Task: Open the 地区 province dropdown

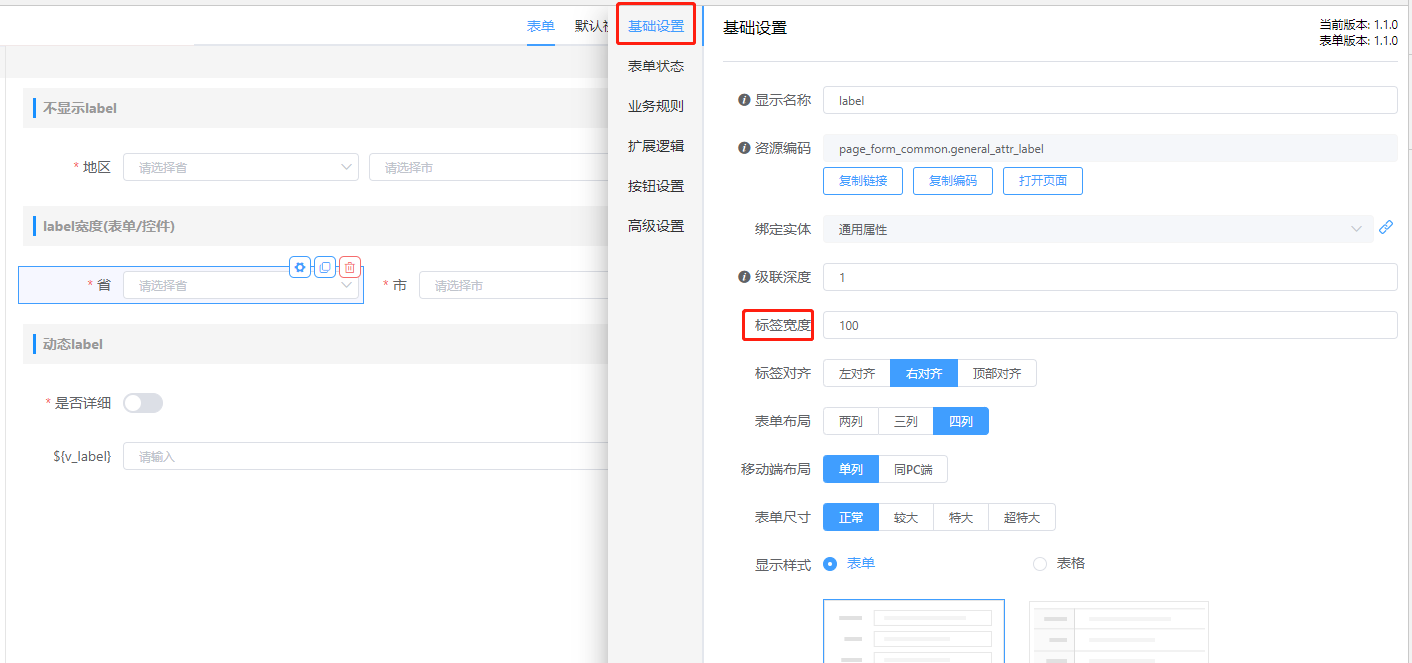Action: point(240,167)
